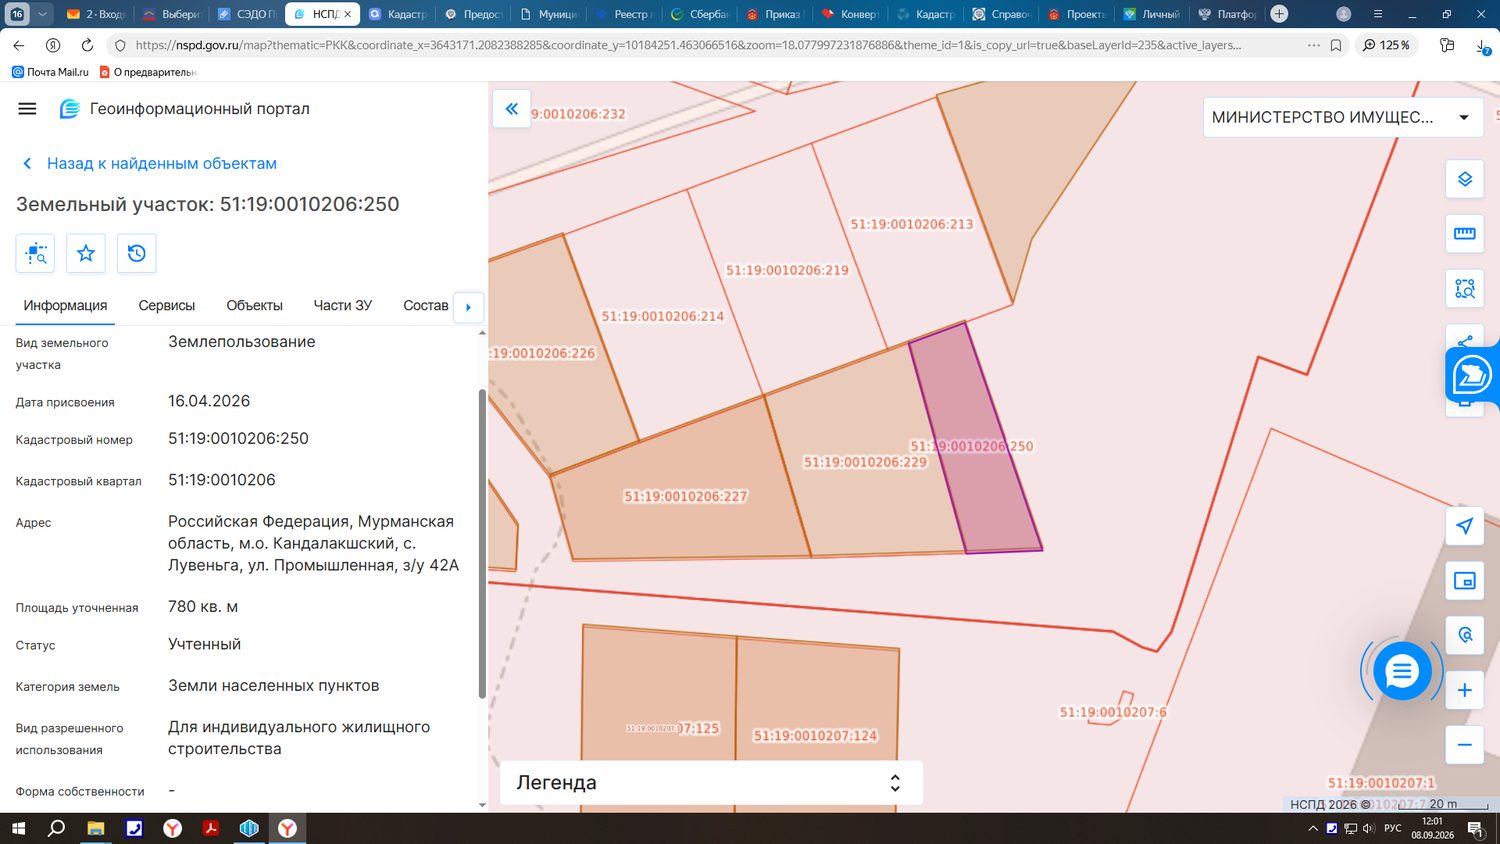Open the РУС language indicator in tray
1500x844 pixels.
(1393, 828)
